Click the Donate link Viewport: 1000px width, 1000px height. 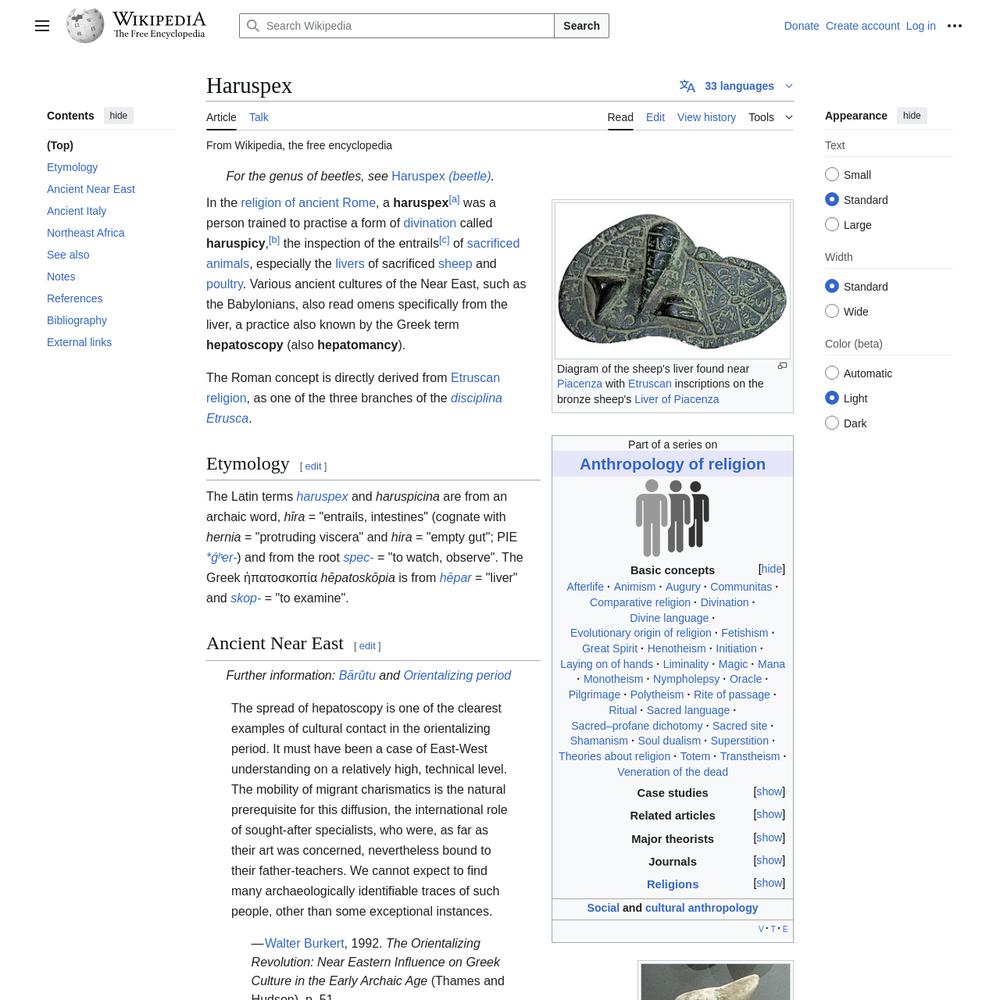point(801,26)
